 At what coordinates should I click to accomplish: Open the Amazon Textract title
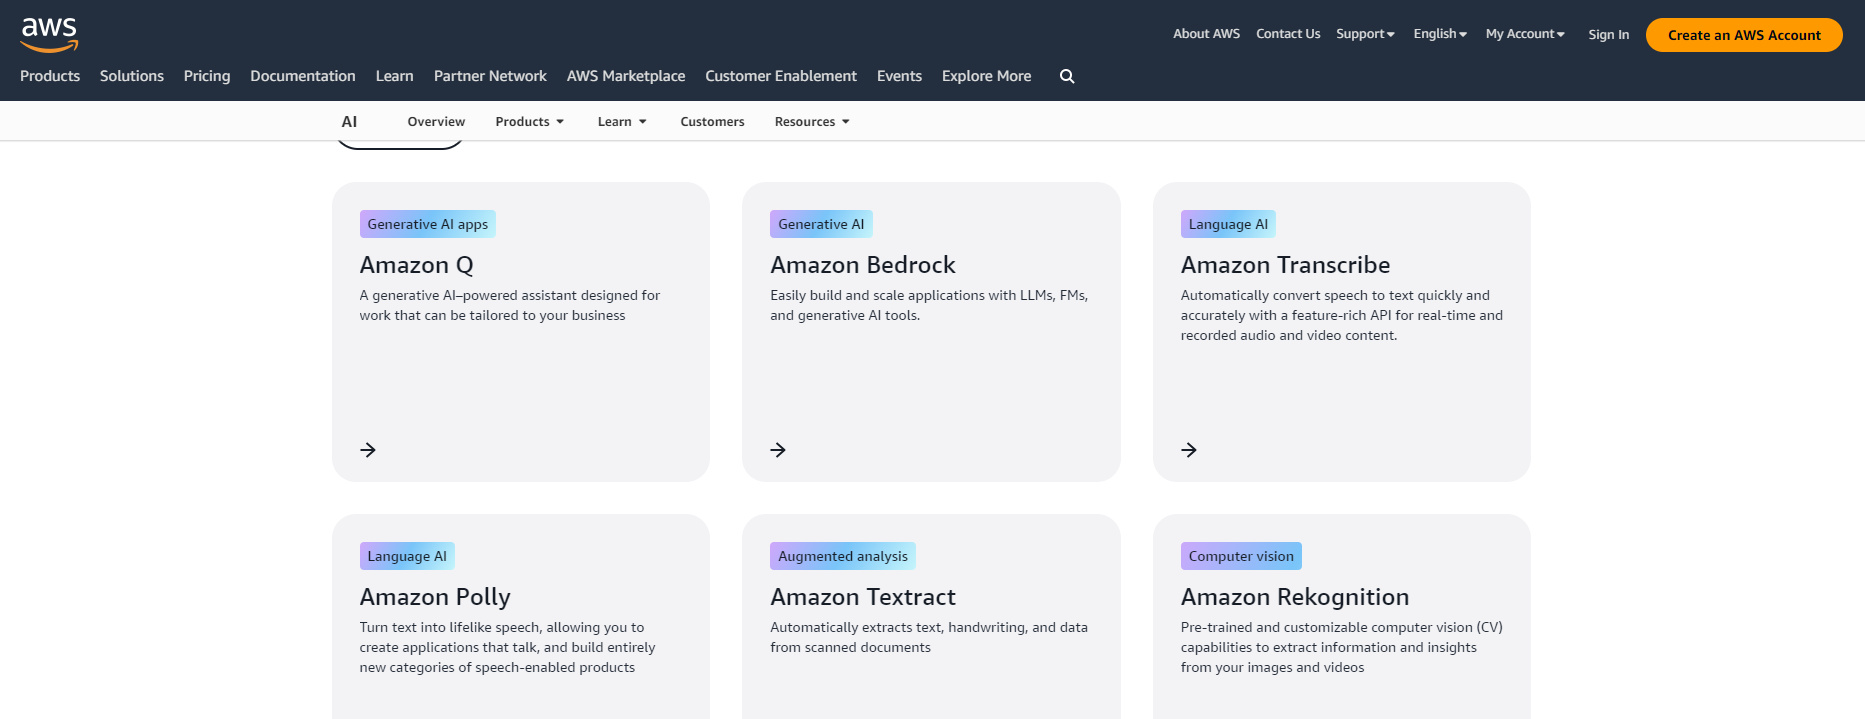[863, 597]
